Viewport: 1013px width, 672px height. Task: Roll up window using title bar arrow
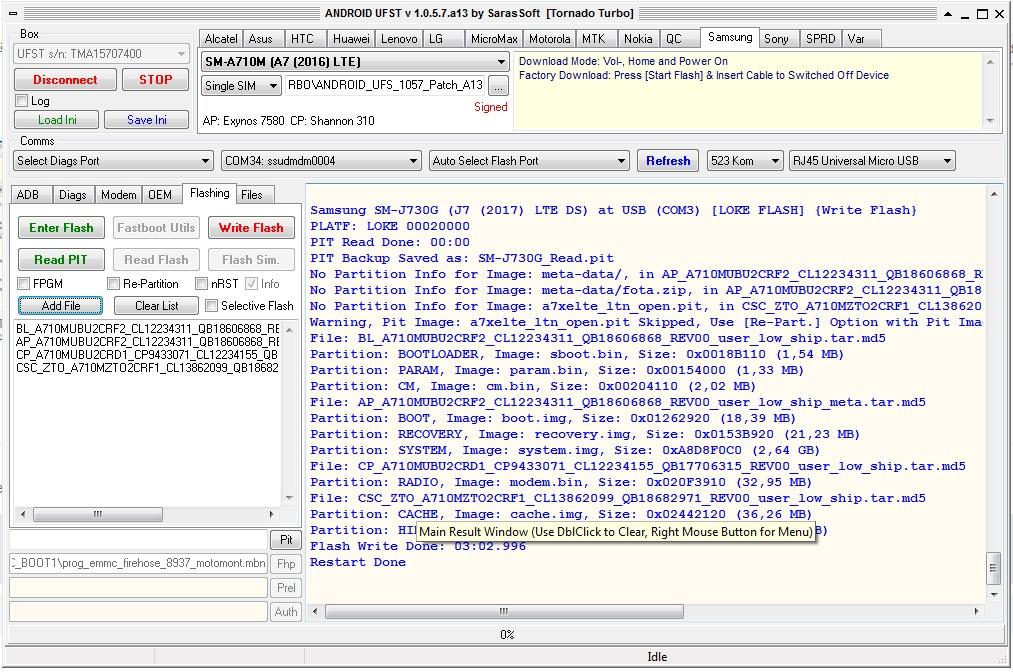(948, 14)
